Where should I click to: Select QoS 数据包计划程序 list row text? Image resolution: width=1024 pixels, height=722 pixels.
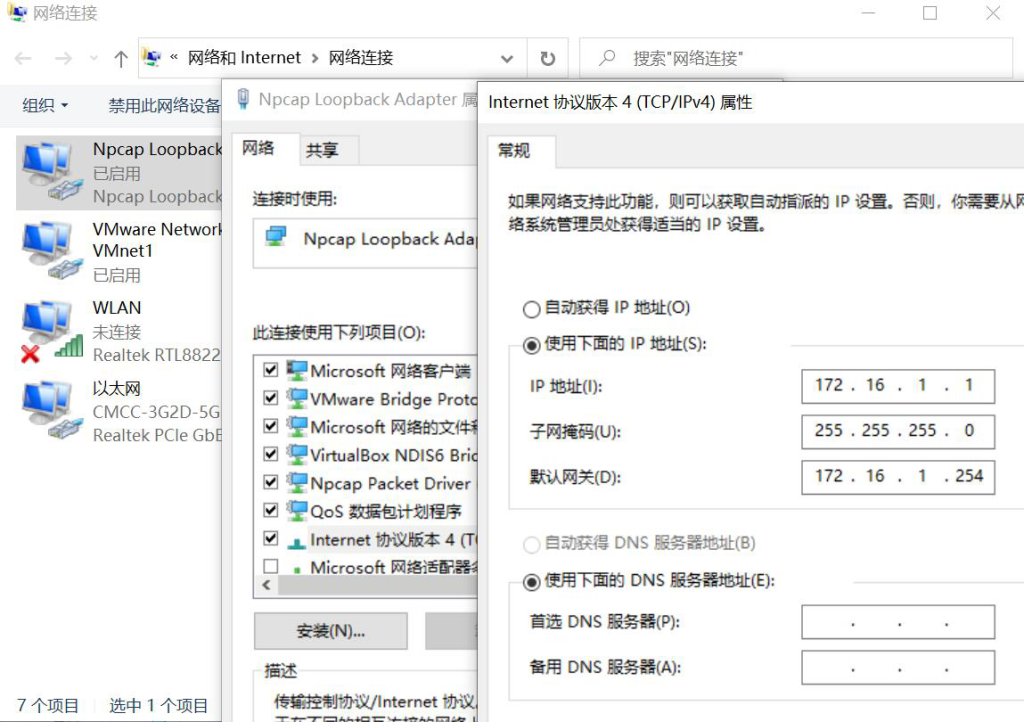click(x=385, y=511)
